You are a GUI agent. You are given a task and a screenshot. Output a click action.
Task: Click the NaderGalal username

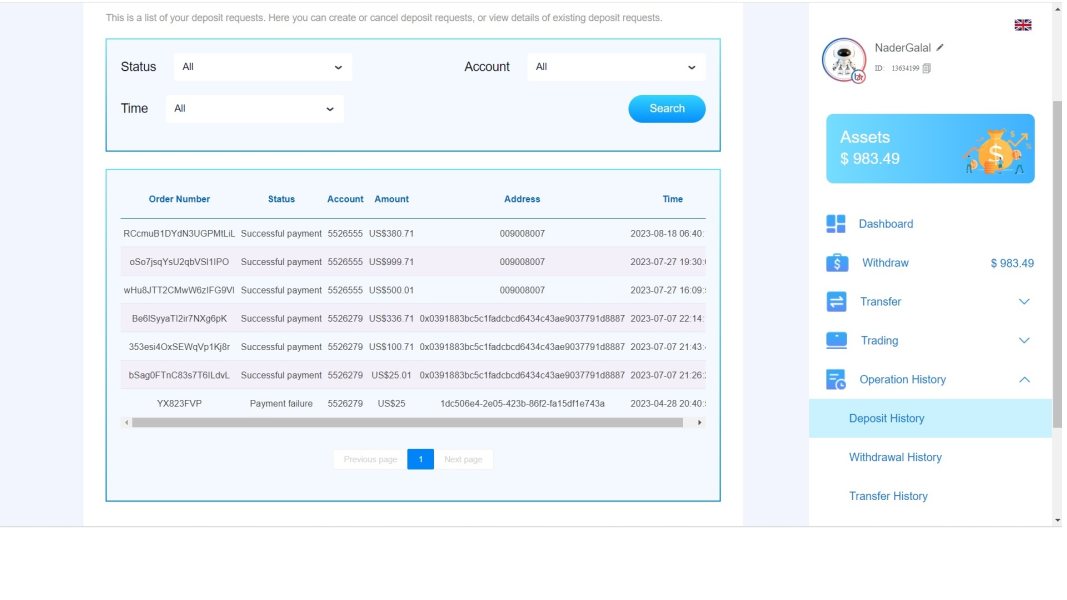pyautogui.click(x=902, y=48)
